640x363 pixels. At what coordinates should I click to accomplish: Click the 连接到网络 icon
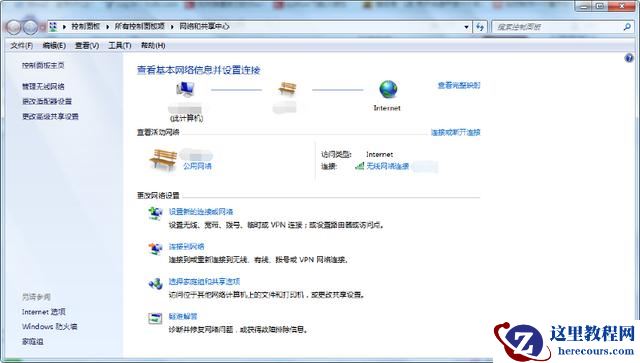pyautogui.click(x=156, y=248)
